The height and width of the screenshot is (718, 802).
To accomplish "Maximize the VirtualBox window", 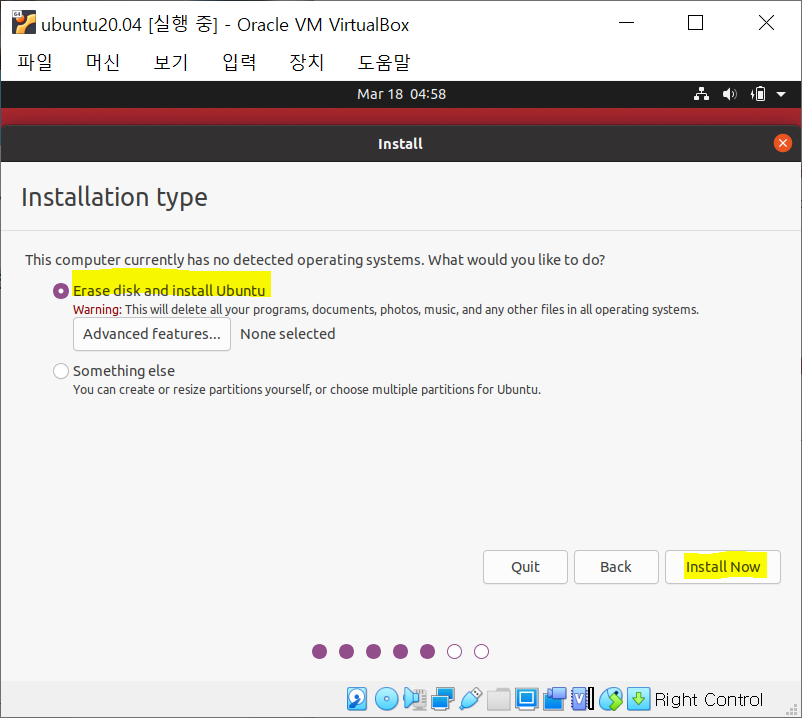I will 695,23.
